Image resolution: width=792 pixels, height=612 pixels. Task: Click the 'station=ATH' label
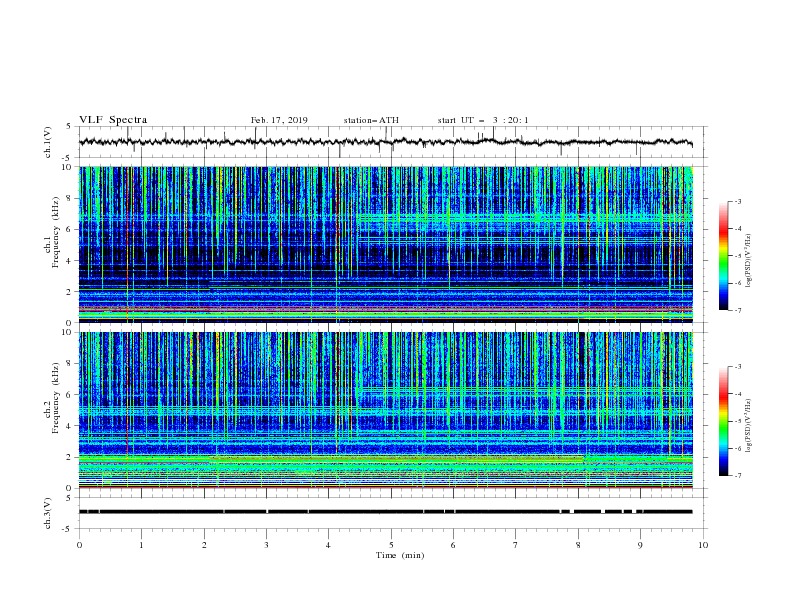coord(371,120)
